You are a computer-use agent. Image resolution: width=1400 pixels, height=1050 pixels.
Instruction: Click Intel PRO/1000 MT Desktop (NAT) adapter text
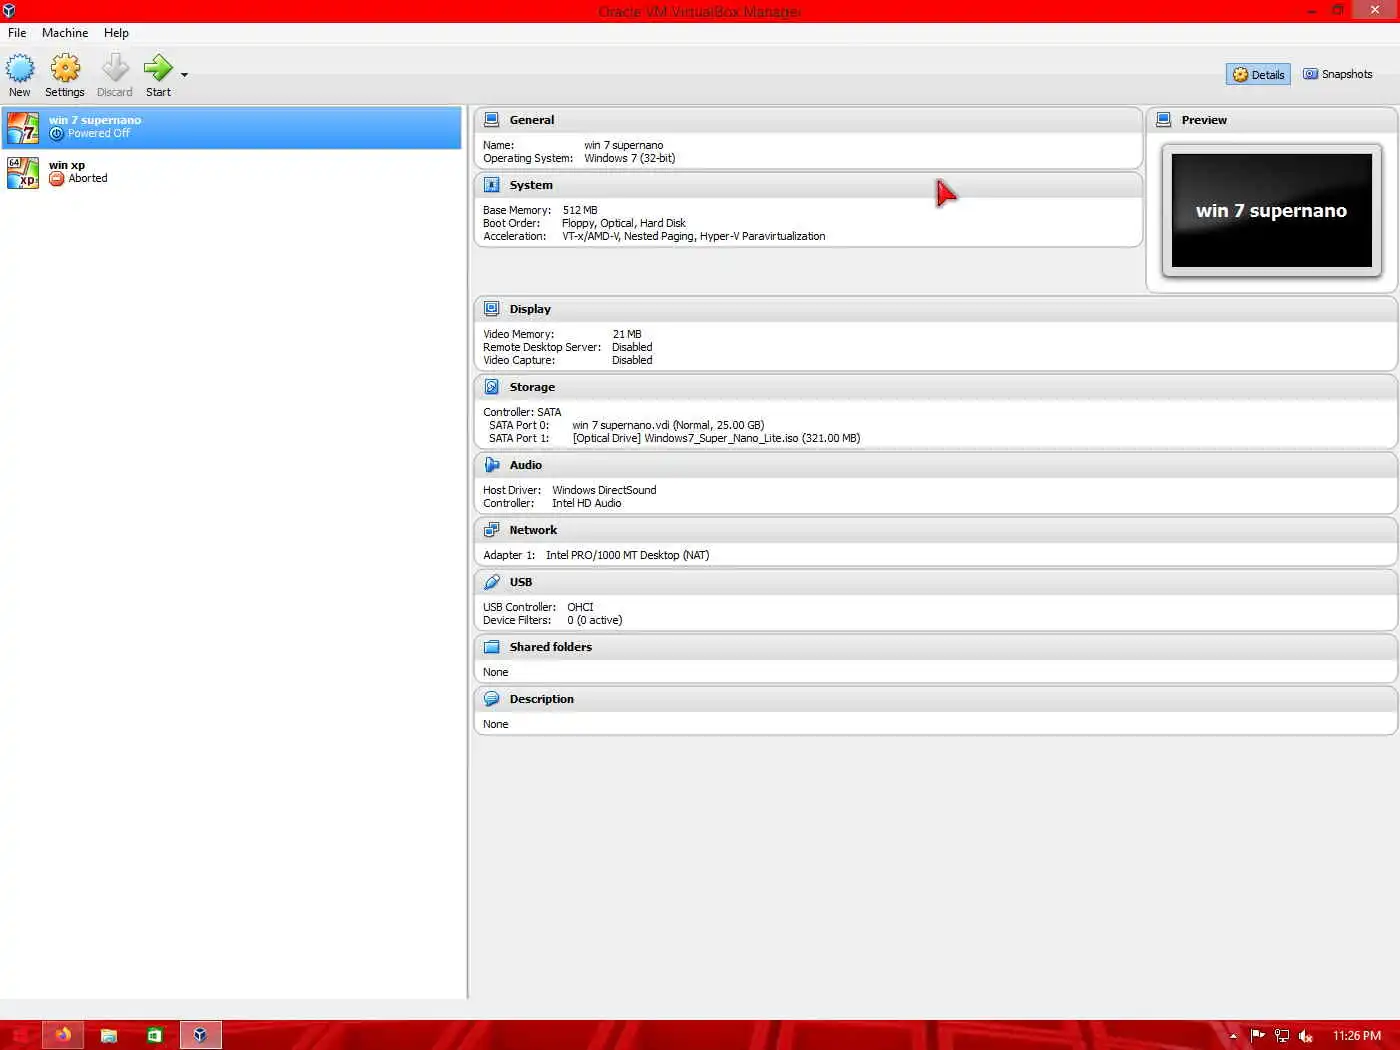pyautogui.click(x=627, y=555)
